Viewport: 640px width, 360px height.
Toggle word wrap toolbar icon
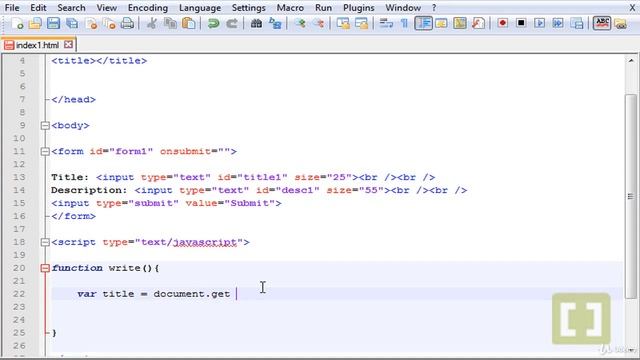pos(386,23)
